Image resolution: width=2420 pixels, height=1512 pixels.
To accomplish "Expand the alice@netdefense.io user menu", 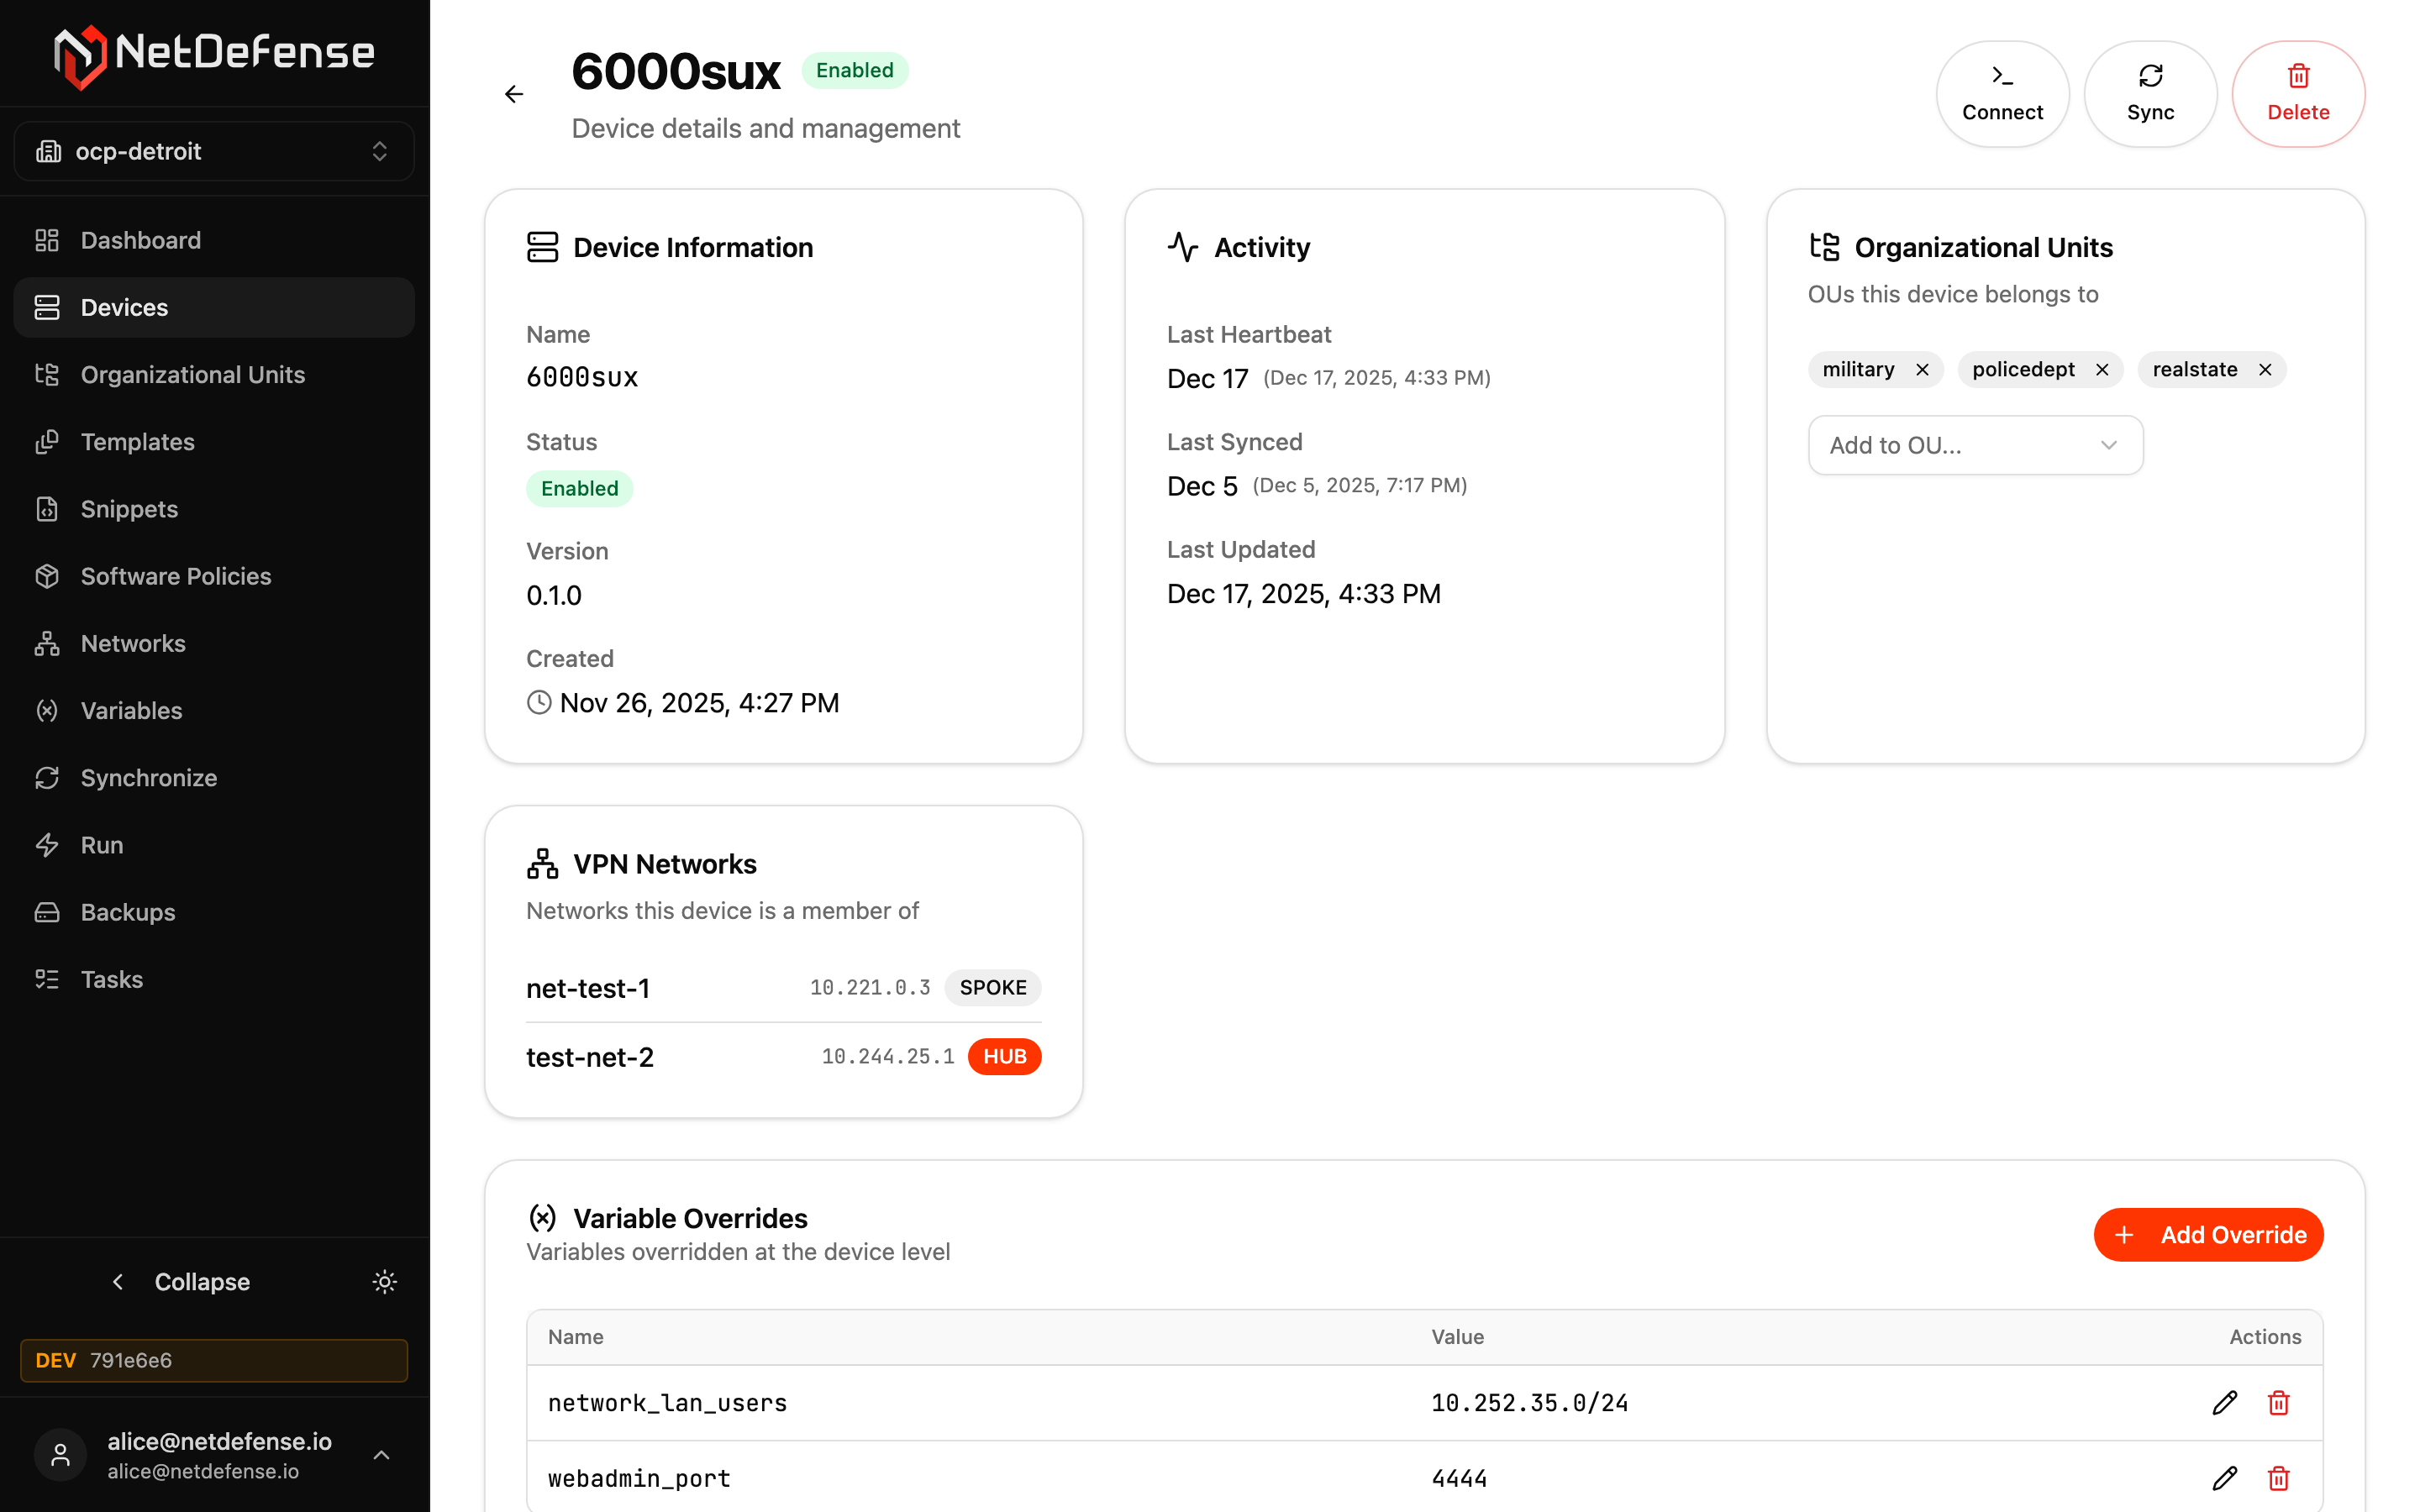I will [x=214, y=1455].
